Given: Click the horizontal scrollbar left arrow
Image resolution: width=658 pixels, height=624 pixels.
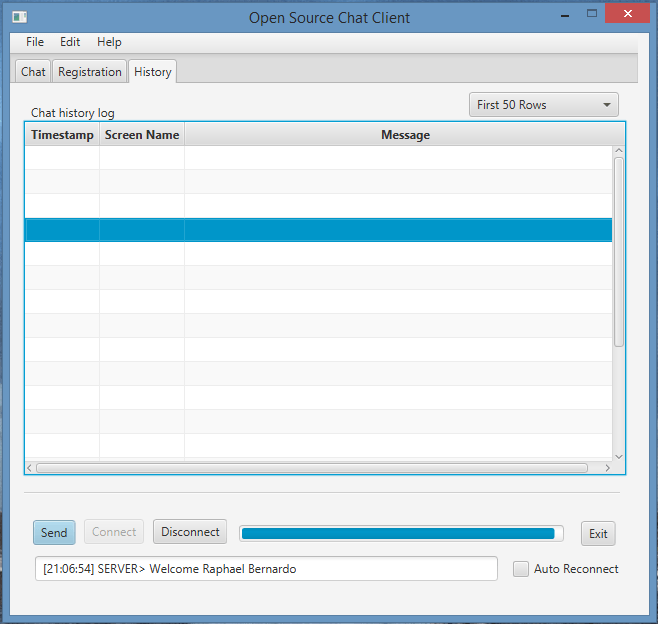Looking at the screenshot, I should point(30,467).
